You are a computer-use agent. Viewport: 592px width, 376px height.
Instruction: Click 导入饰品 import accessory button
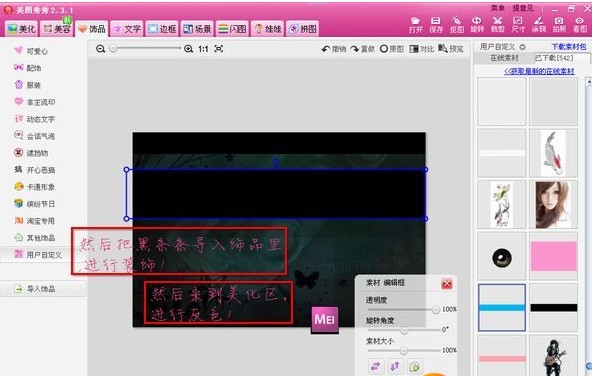tap(43, 289)
